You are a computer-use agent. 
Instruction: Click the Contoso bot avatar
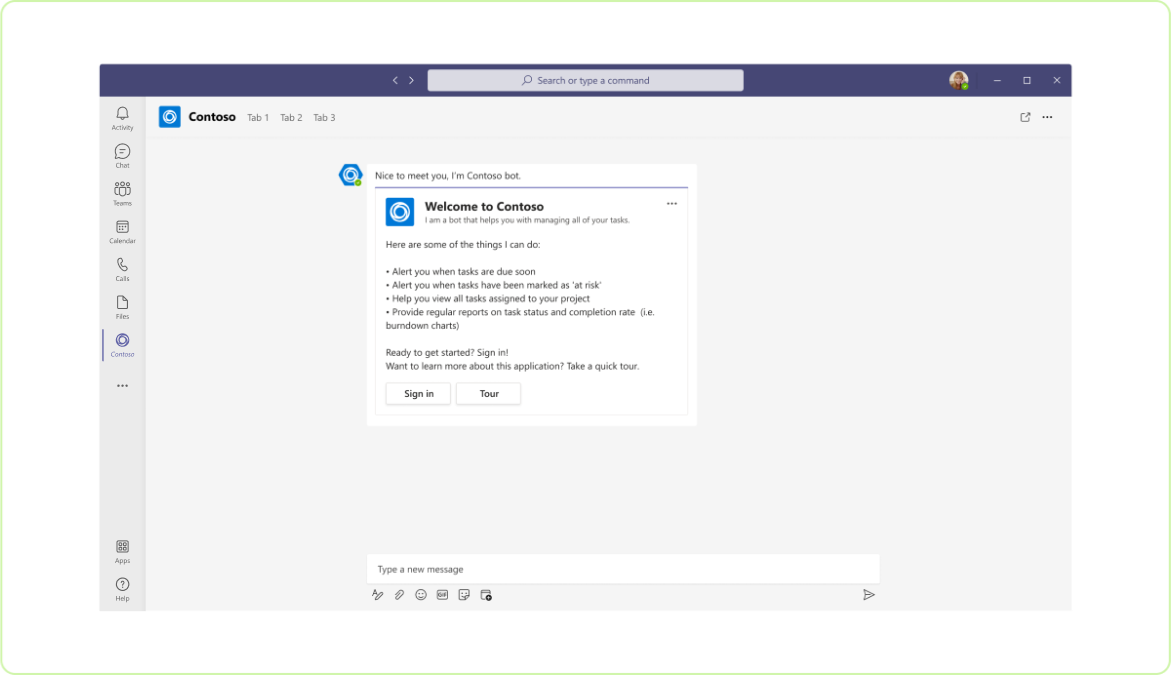point(350,175)
